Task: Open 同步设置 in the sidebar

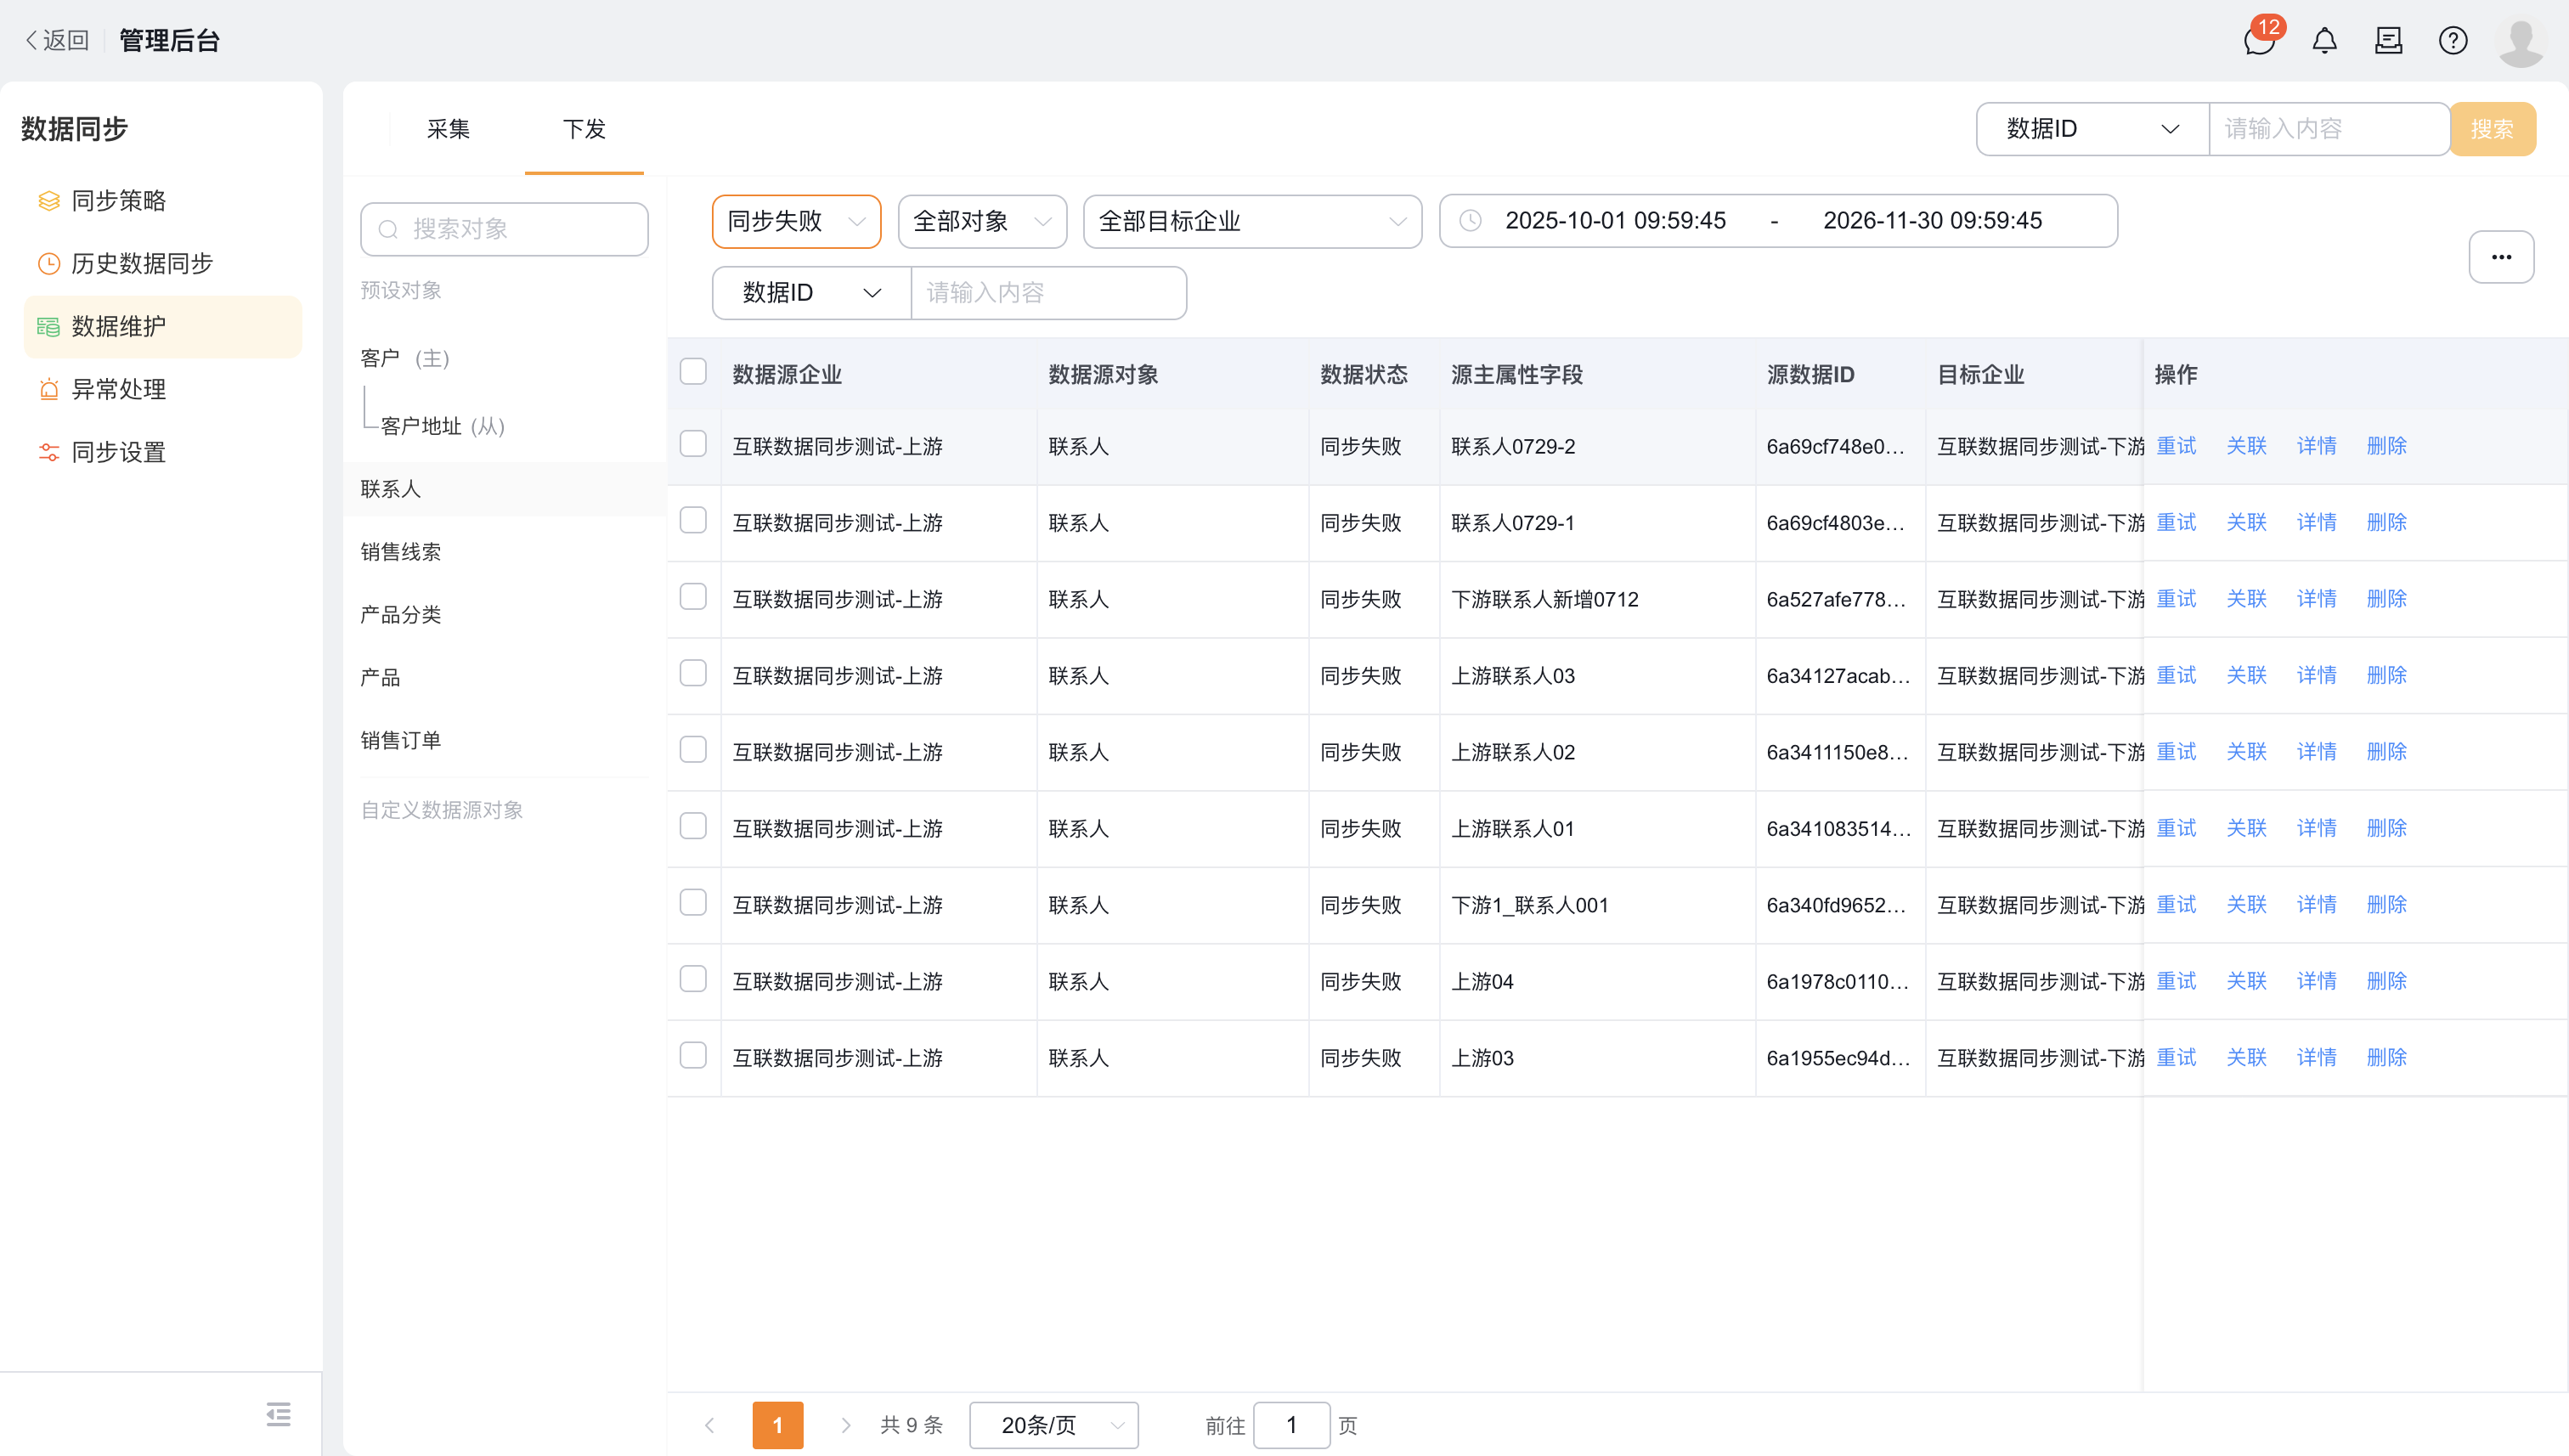Action: [162, 452]
